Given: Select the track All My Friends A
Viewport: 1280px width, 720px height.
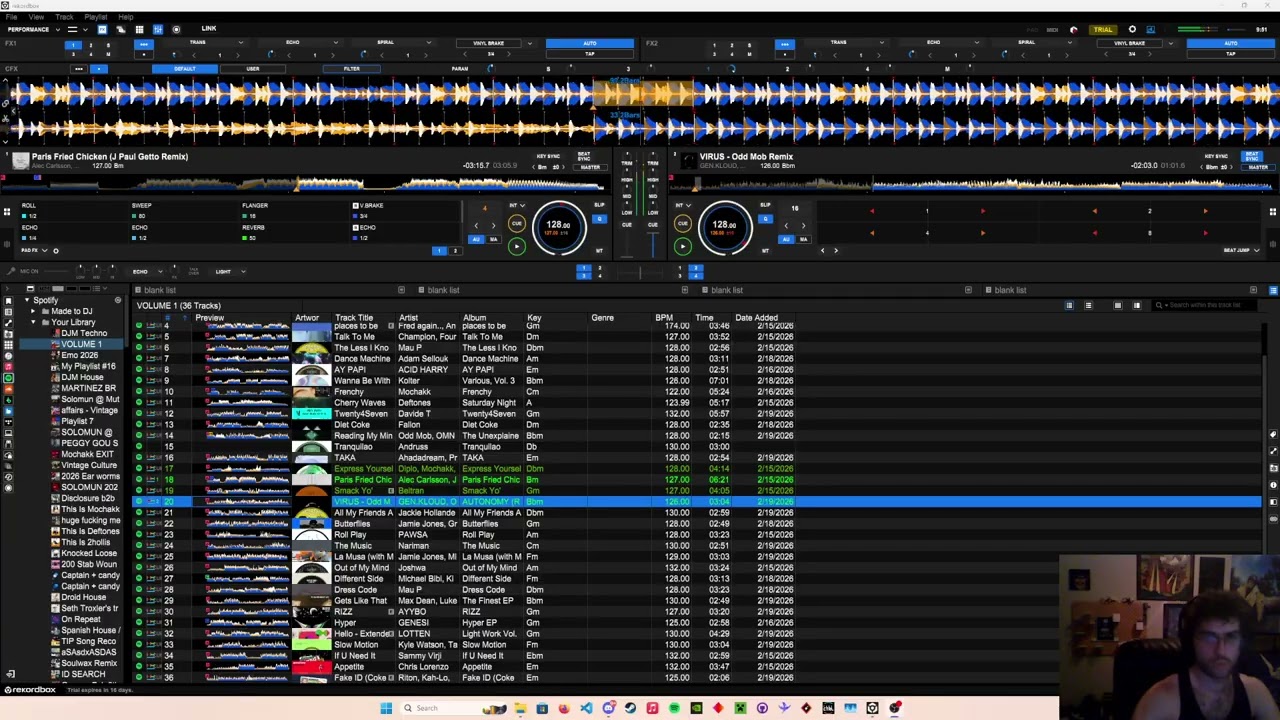Looking at the screenshot, I should pyautogui.click(x=362, y=513).
